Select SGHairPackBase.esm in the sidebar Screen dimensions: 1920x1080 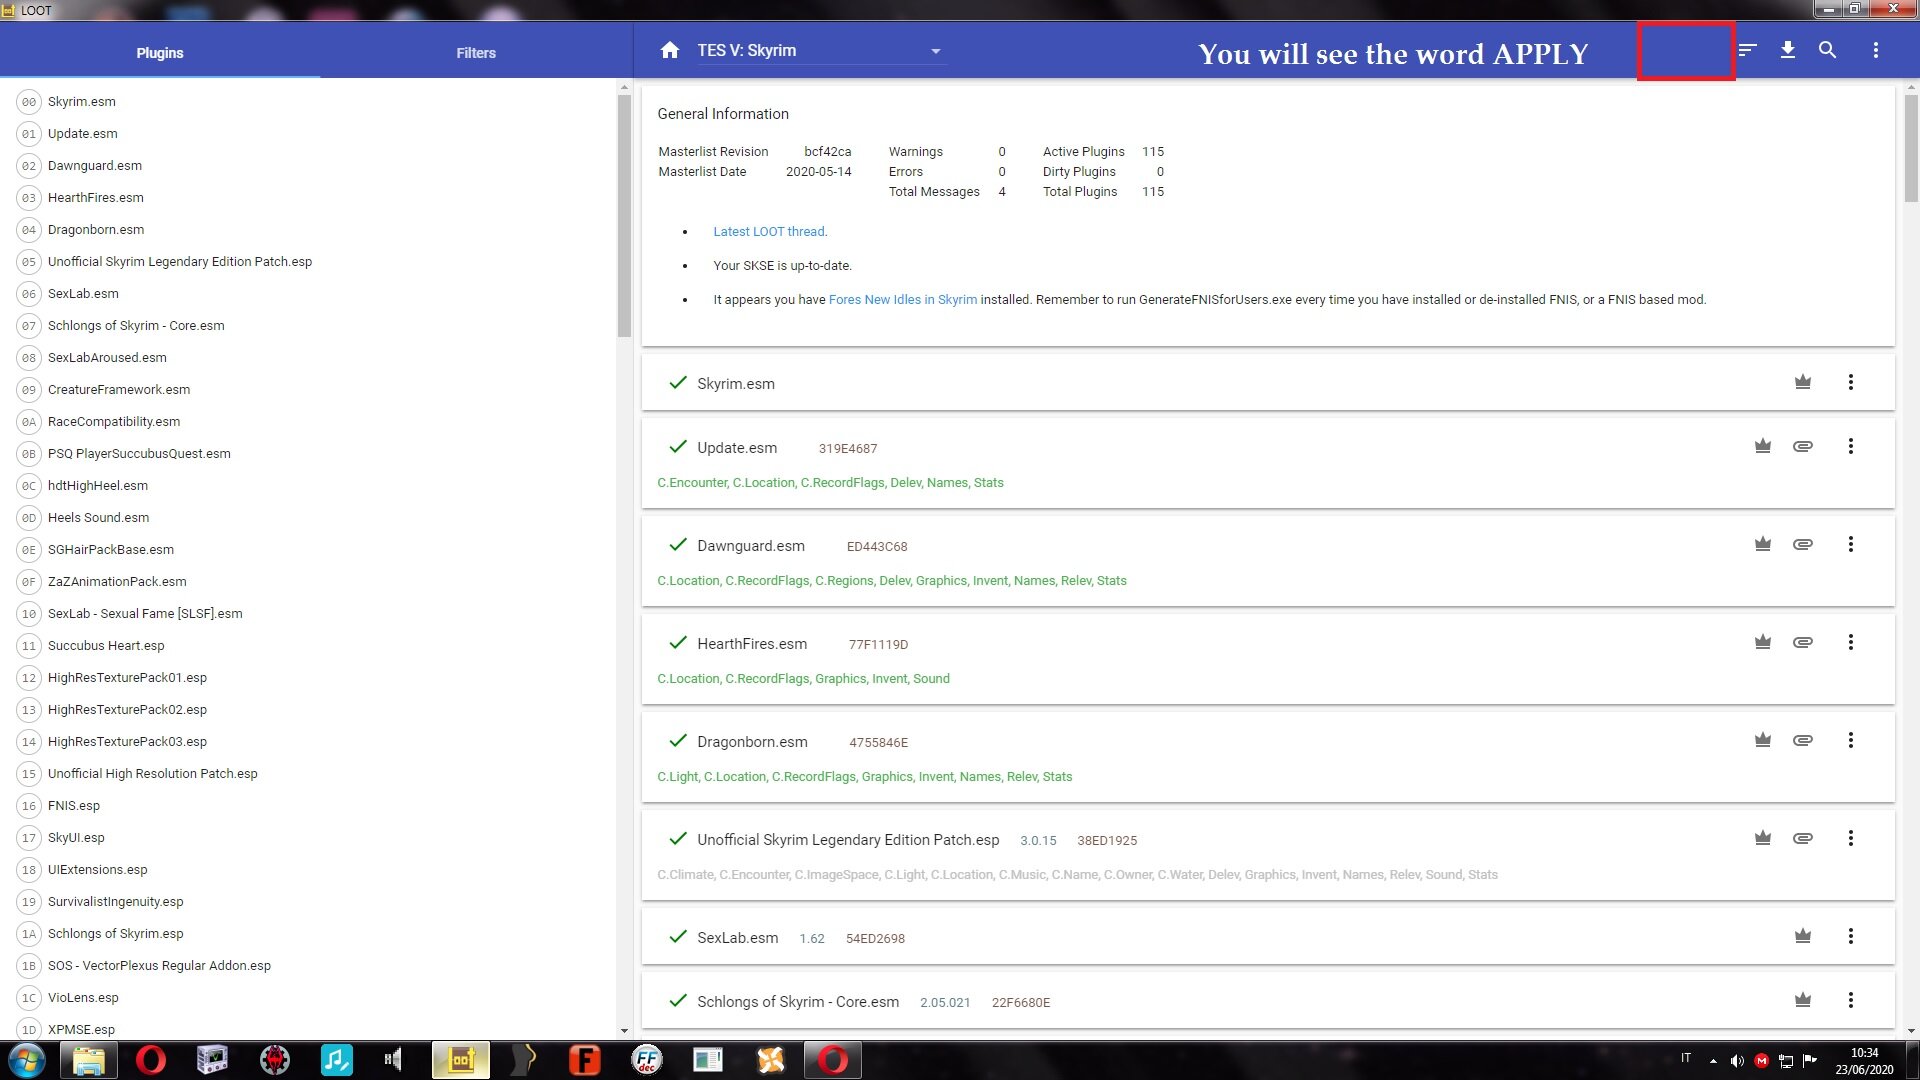click(310, 549)
